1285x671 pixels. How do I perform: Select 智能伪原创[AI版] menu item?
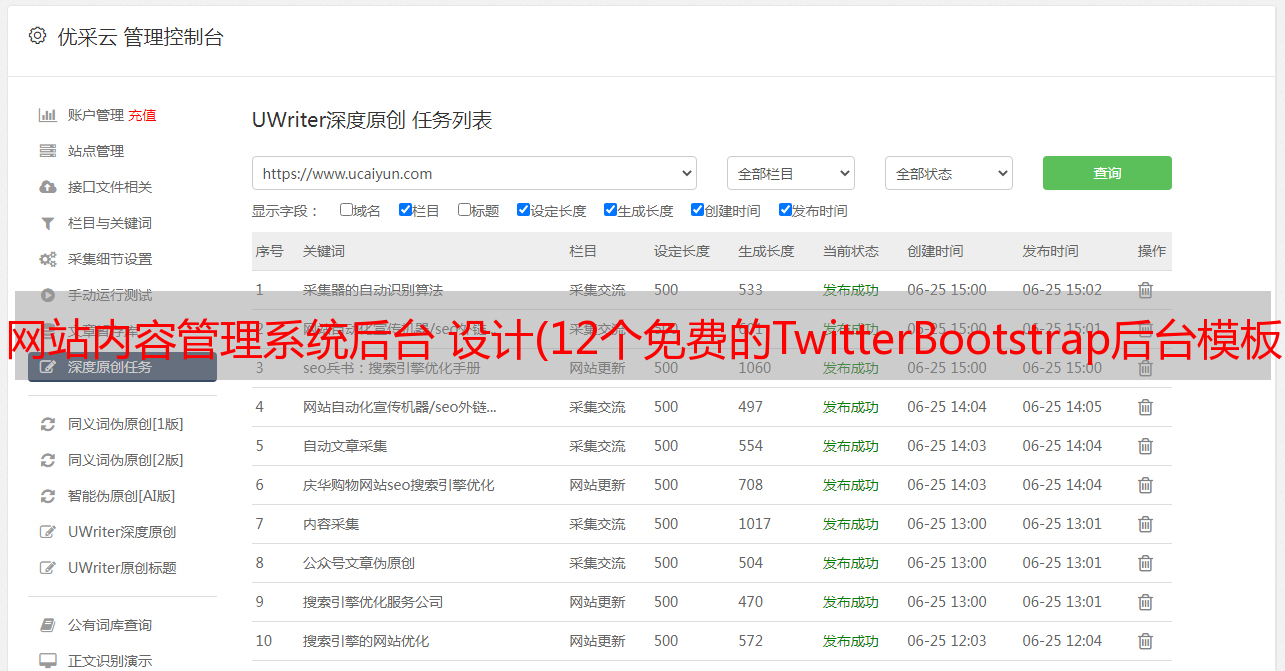pyautogui.click(x=121, y=496)
